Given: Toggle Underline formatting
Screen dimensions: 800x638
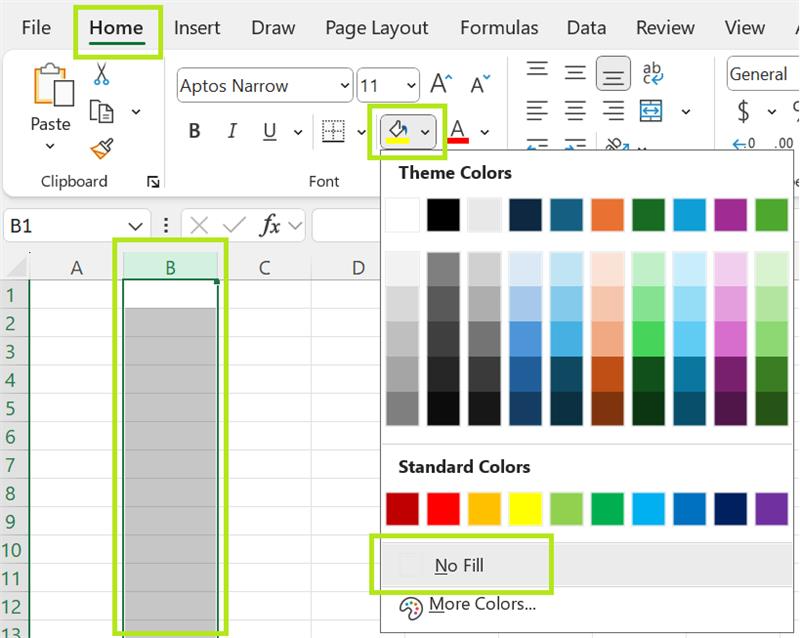Looking at the screenshot, I should (270, 131).
